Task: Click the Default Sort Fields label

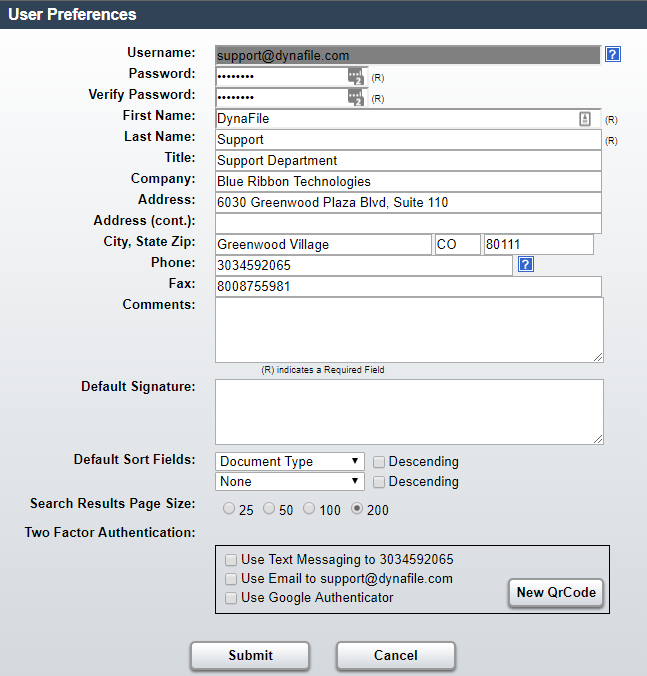Action: (134, 460)
